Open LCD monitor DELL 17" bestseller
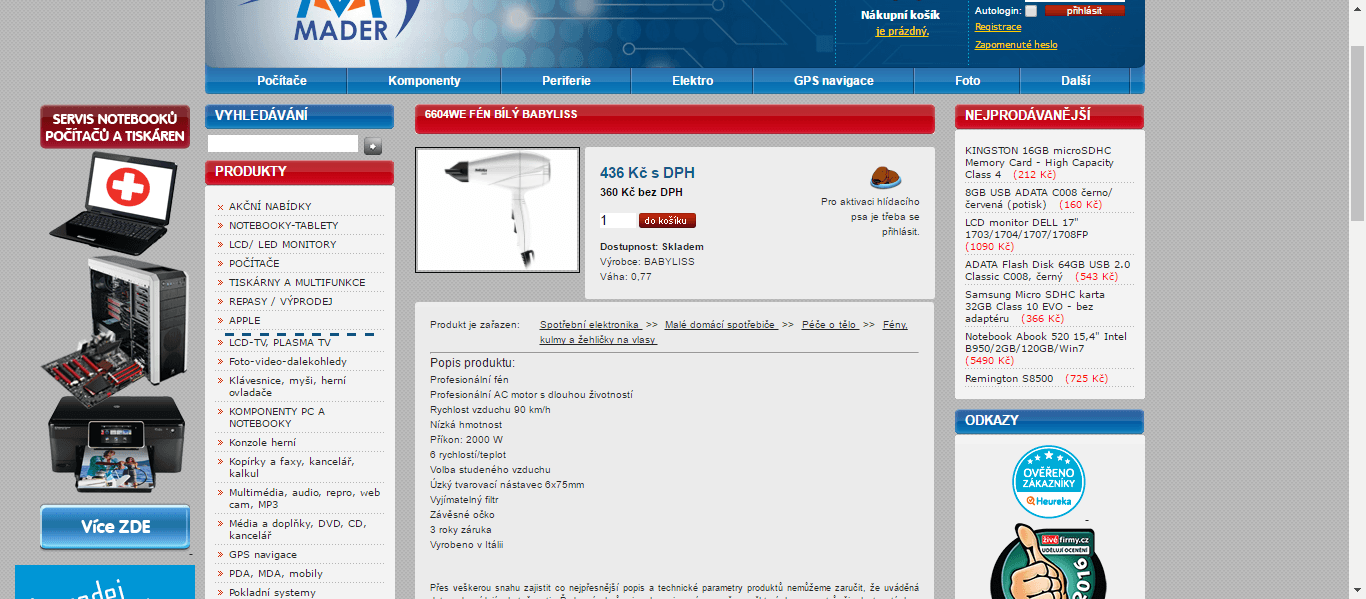The width and height of the screenshot is (1366, 599). tap(1026, 228)
